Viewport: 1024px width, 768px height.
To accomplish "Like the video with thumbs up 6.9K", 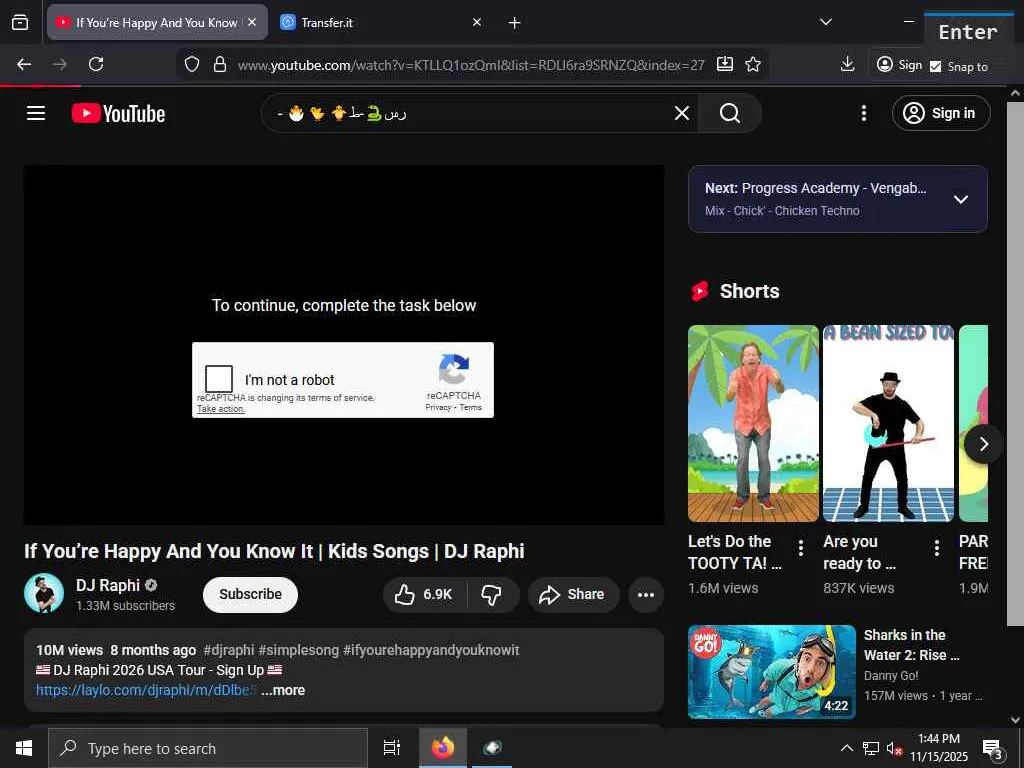I will pos(423,594).
